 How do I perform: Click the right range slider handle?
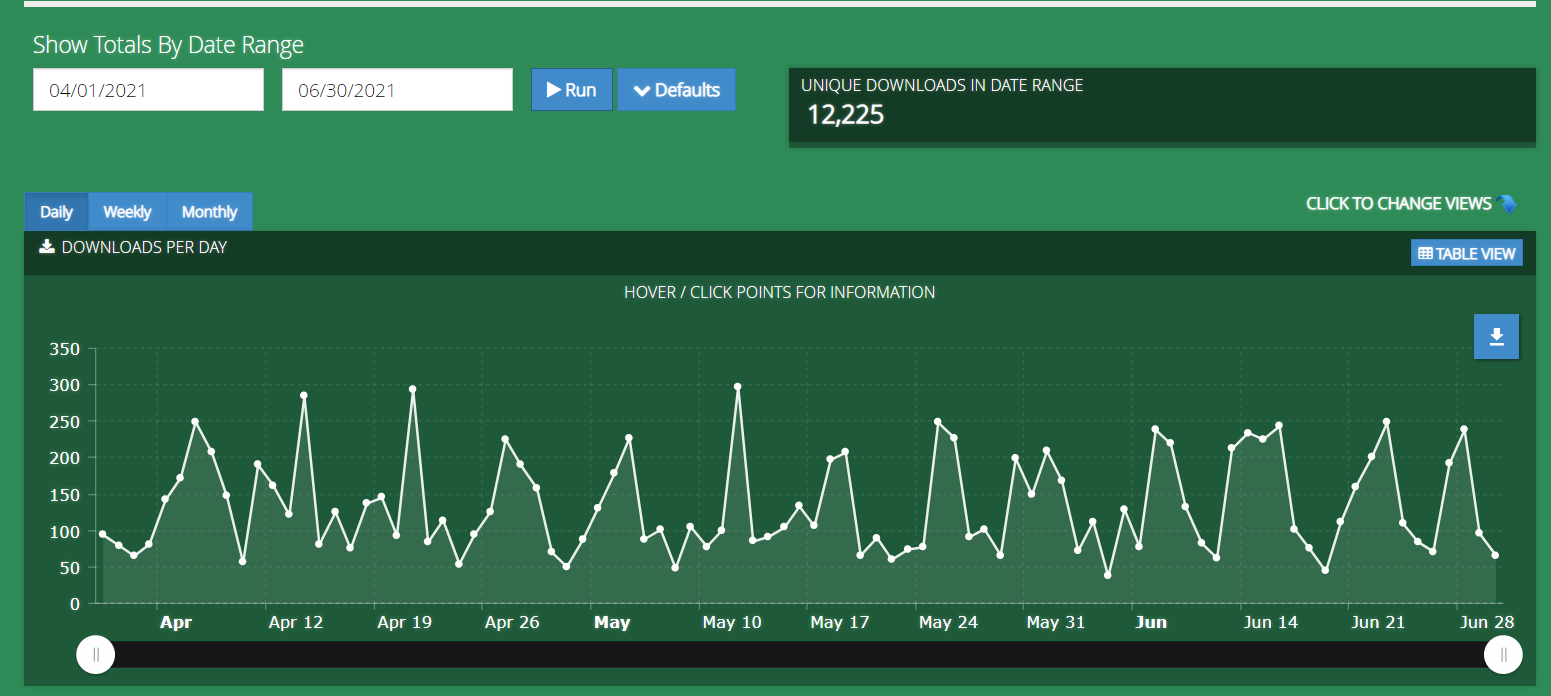click(1503, 655)
